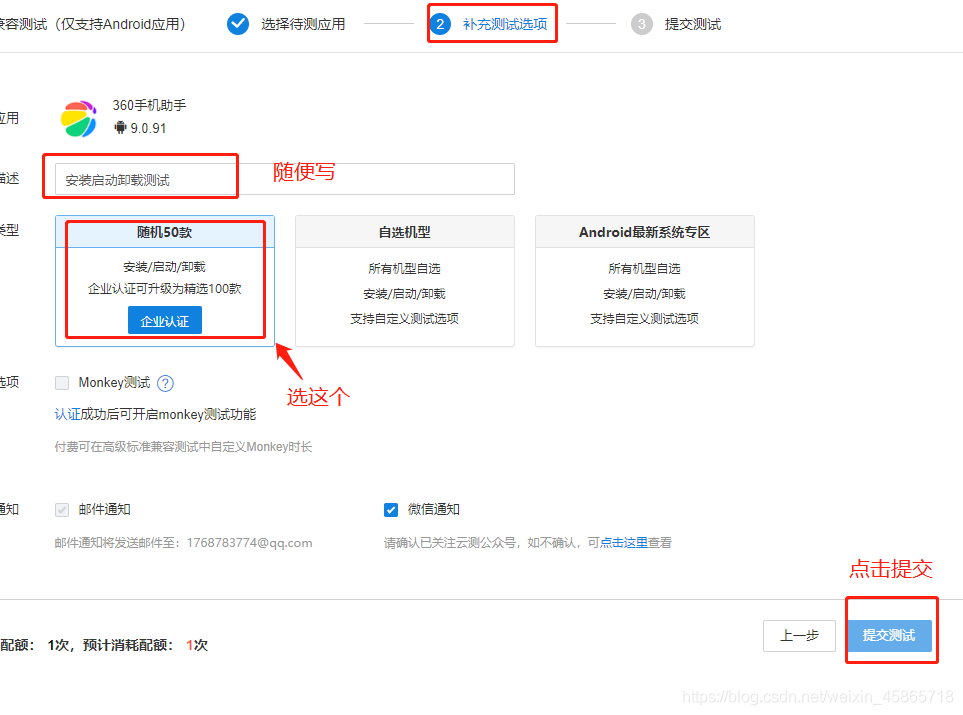
Task: Click the version text 9.0.91
Action: point(148,128)
